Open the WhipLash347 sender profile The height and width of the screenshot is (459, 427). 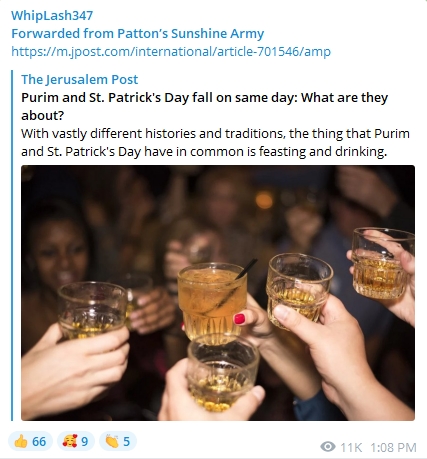click(x=52, y=15)
